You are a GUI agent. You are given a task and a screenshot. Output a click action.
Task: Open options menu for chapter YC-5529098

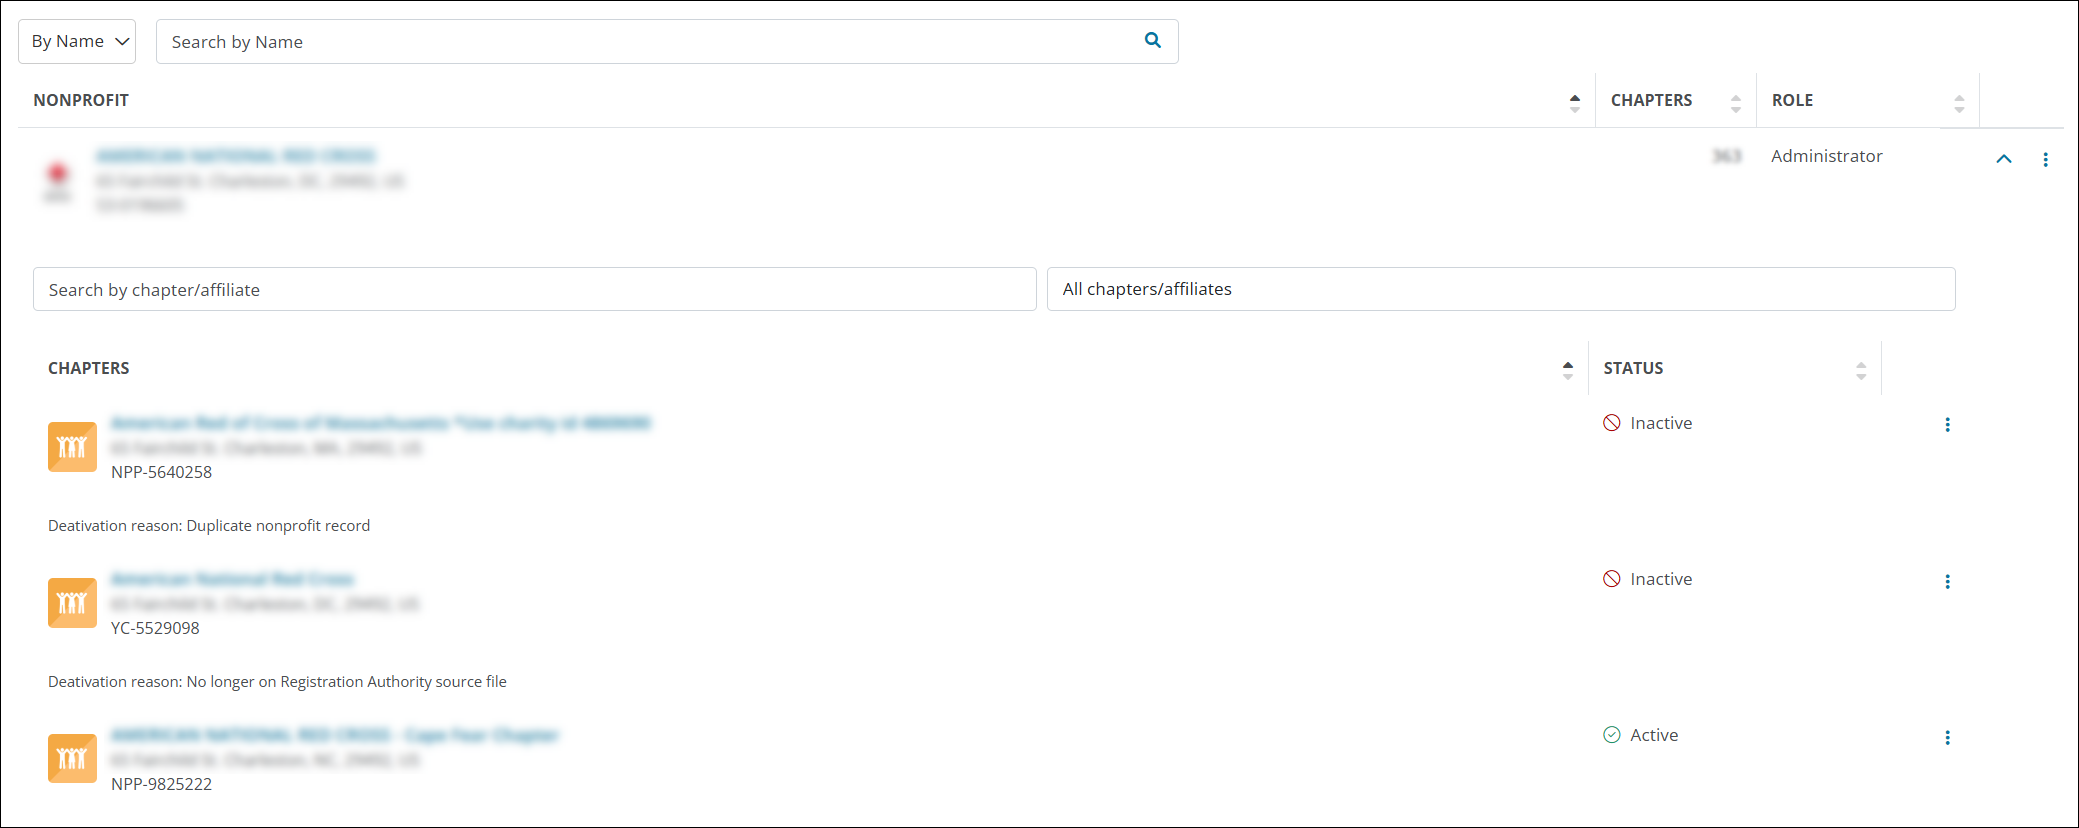(x=1946, y=581)
